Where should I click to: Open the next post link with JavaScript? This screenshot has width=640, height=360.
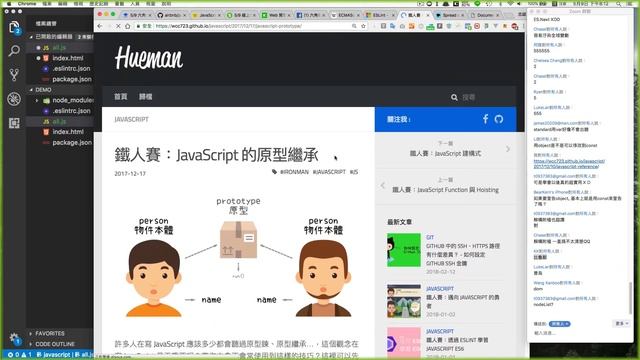point(445,153)
